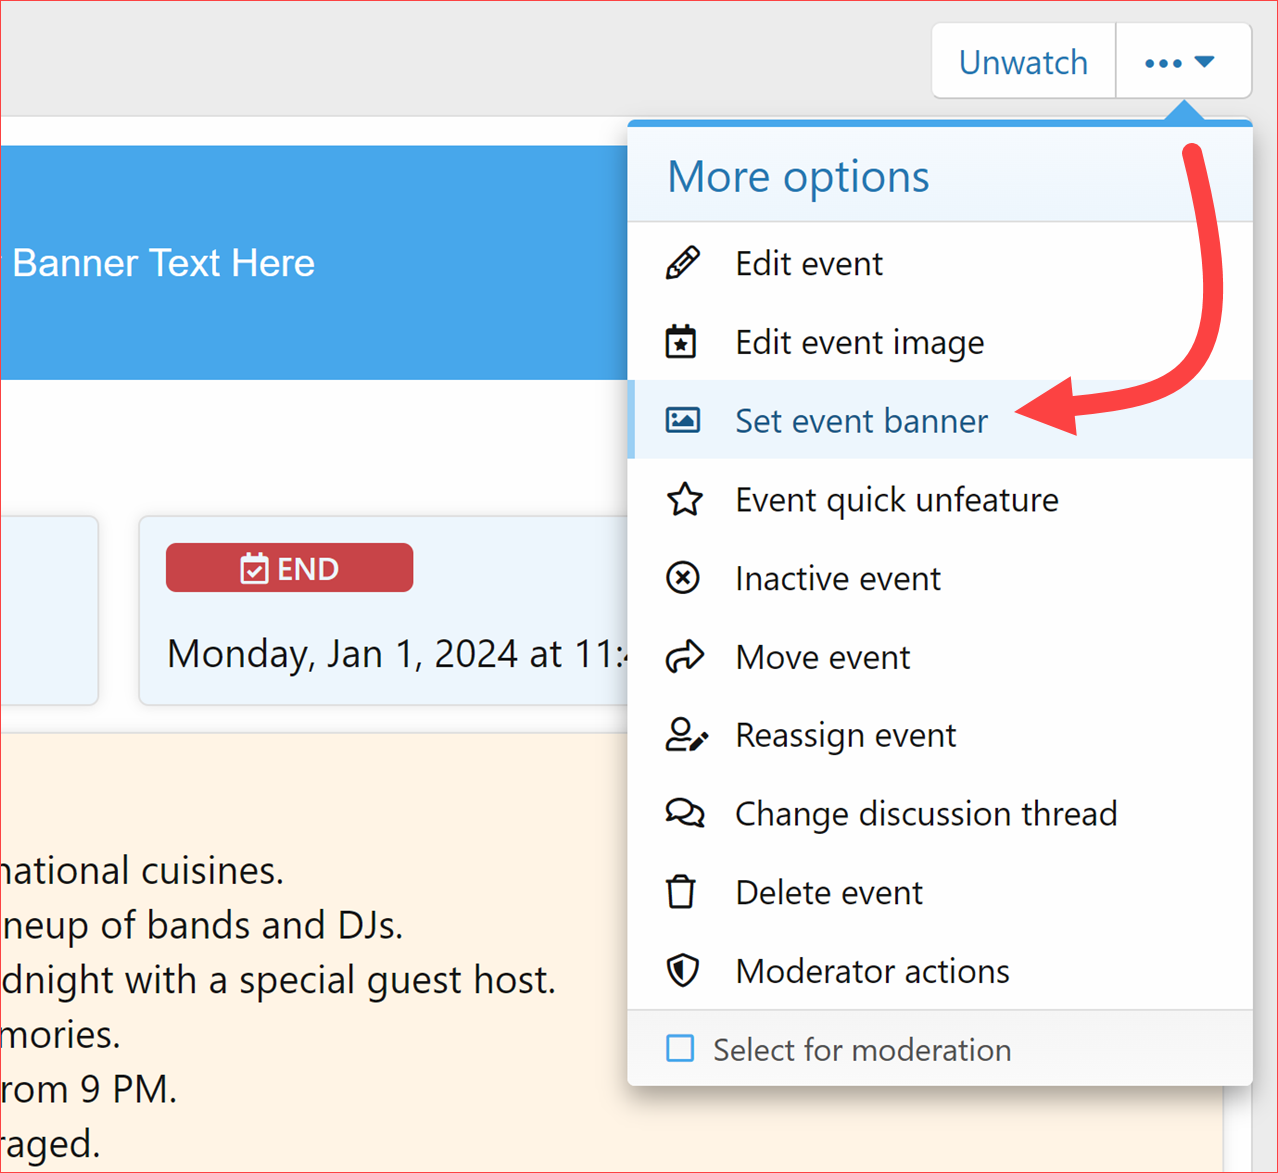
Task: Choose Edit event from the menu
Action: point(940,263)
